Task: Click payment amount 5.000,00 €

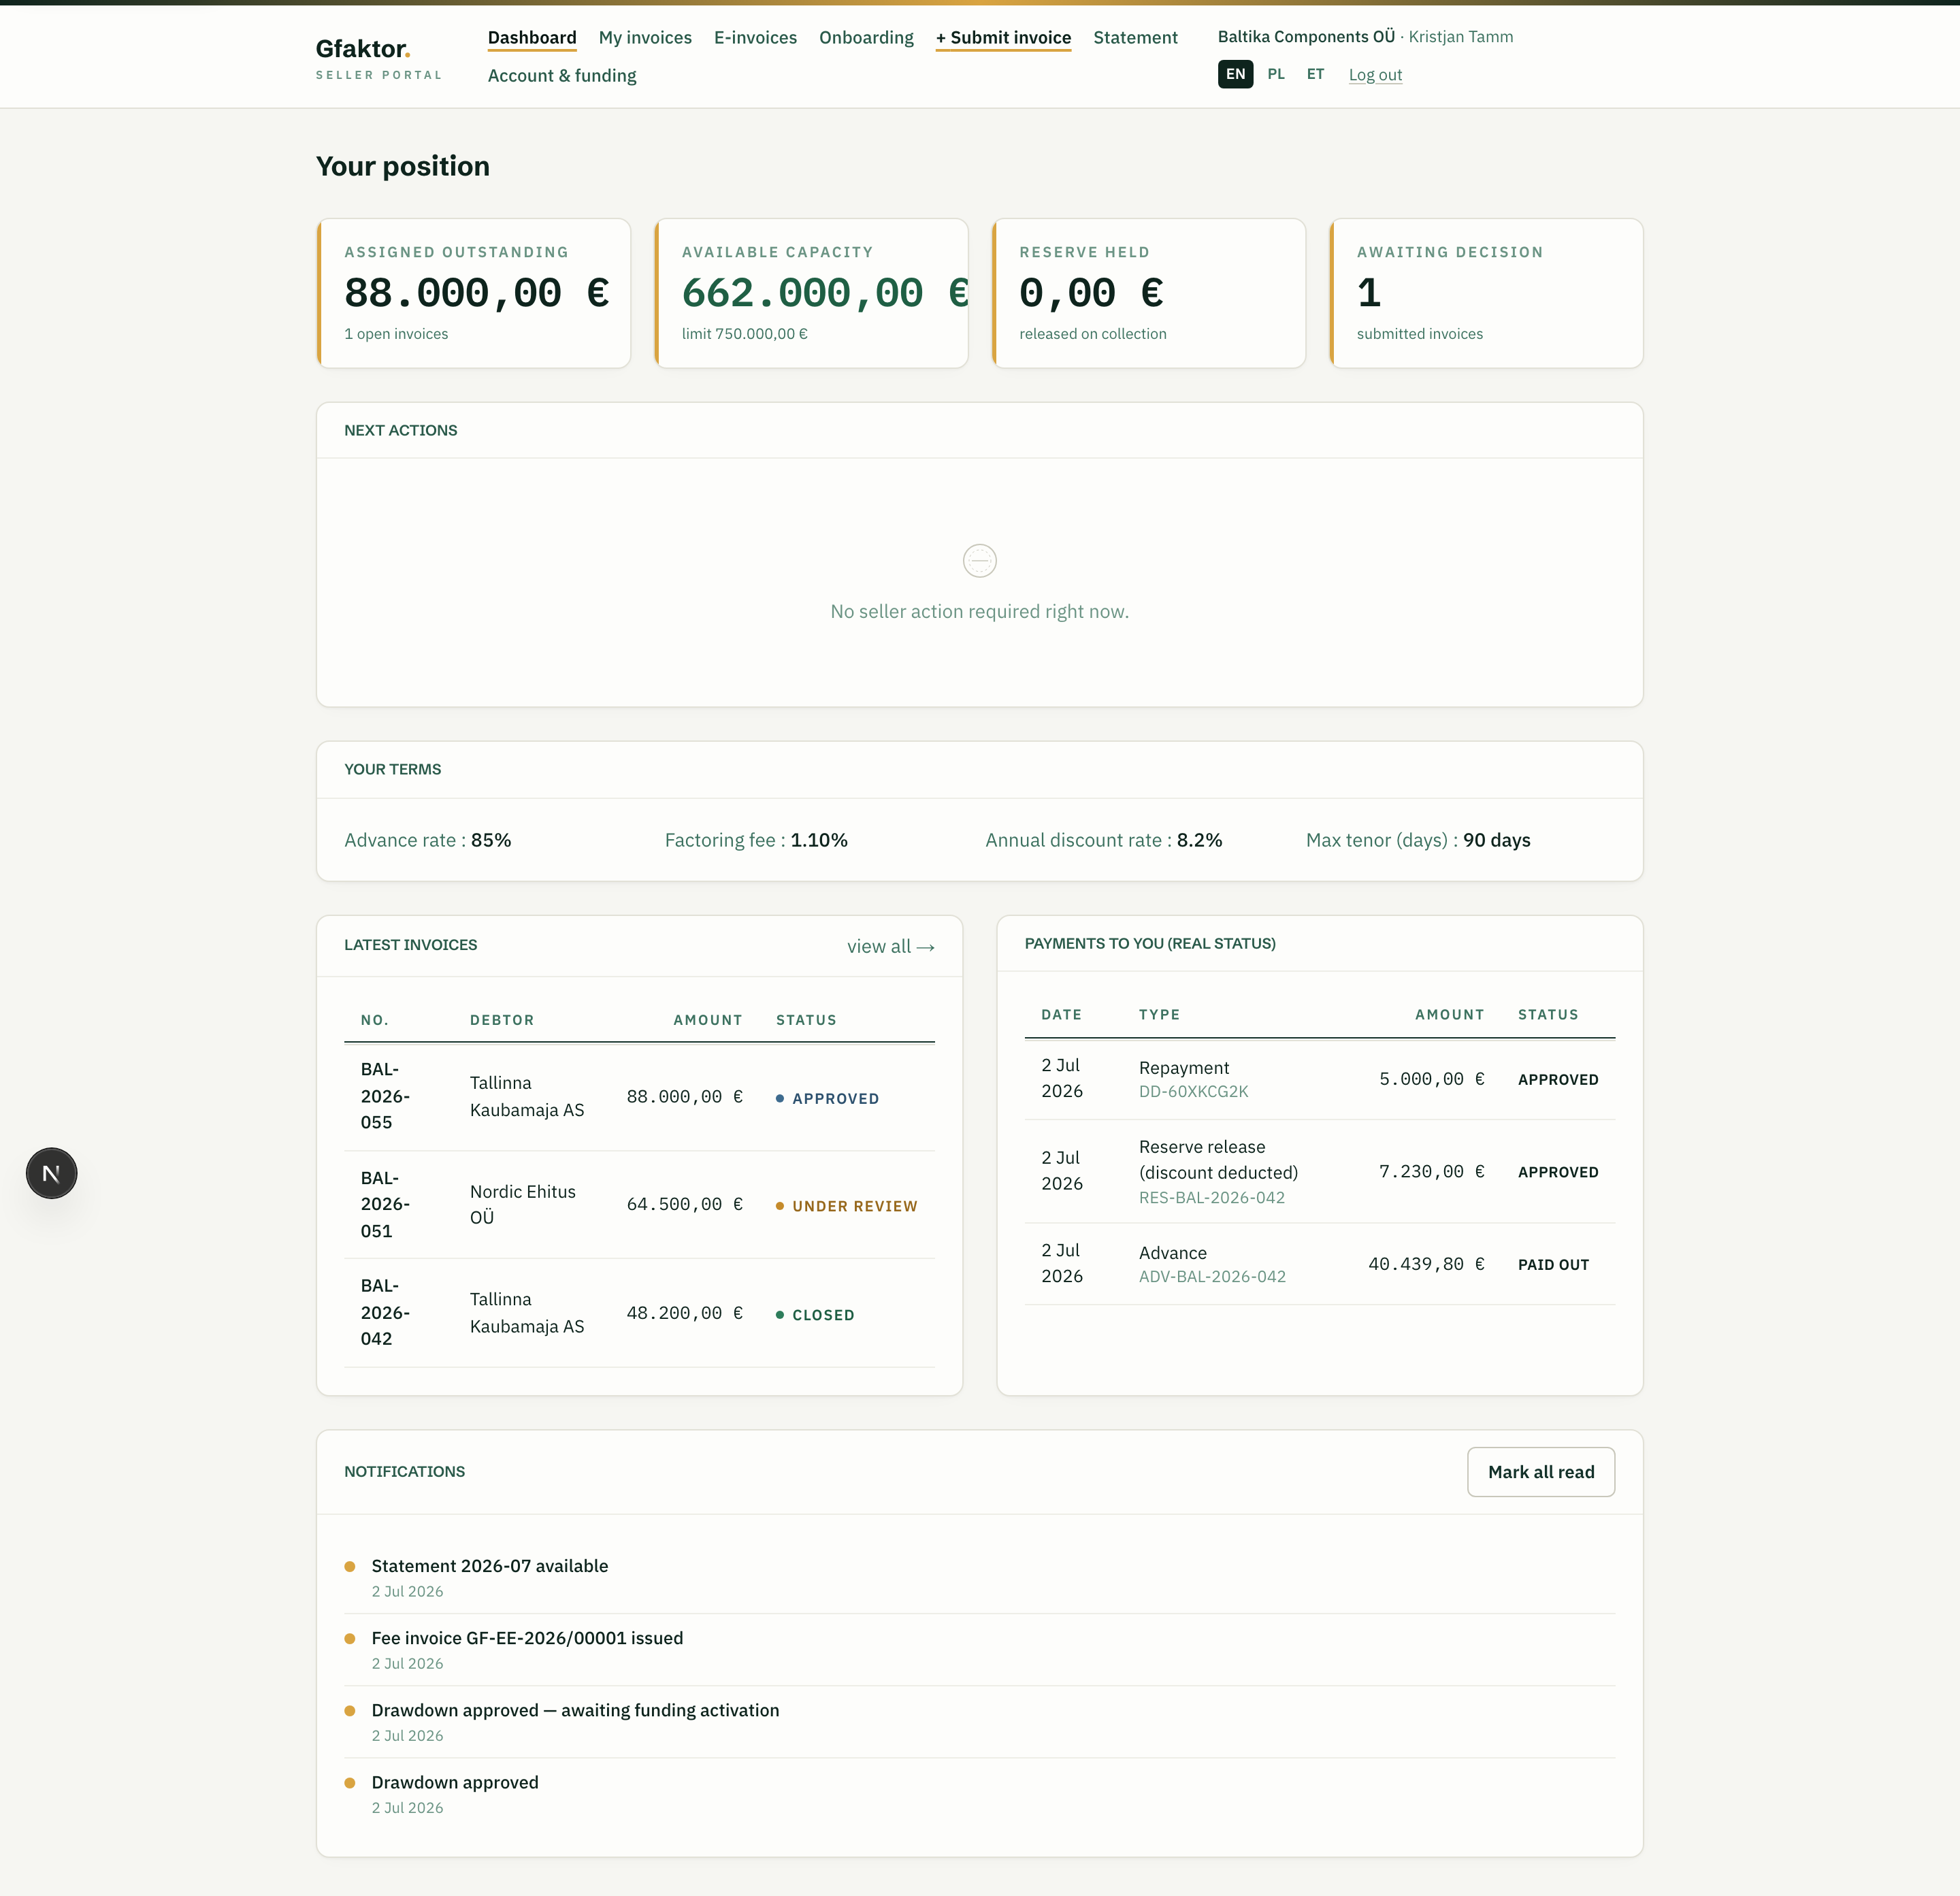Action: point(1431,1079)
